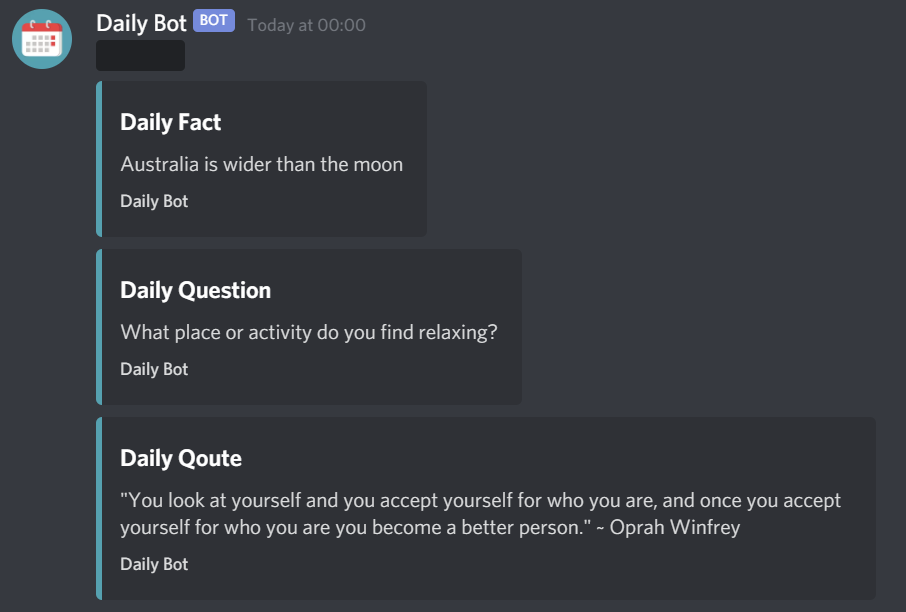Click the 'Australia is wider than the moon' text

(261, 164)
